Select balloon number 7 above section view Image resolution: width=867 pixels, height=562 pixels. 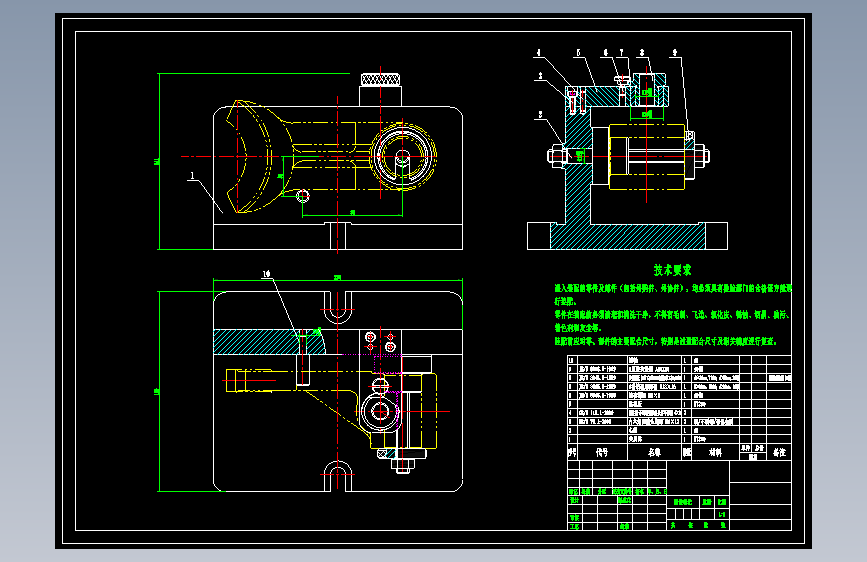(621, 53)
